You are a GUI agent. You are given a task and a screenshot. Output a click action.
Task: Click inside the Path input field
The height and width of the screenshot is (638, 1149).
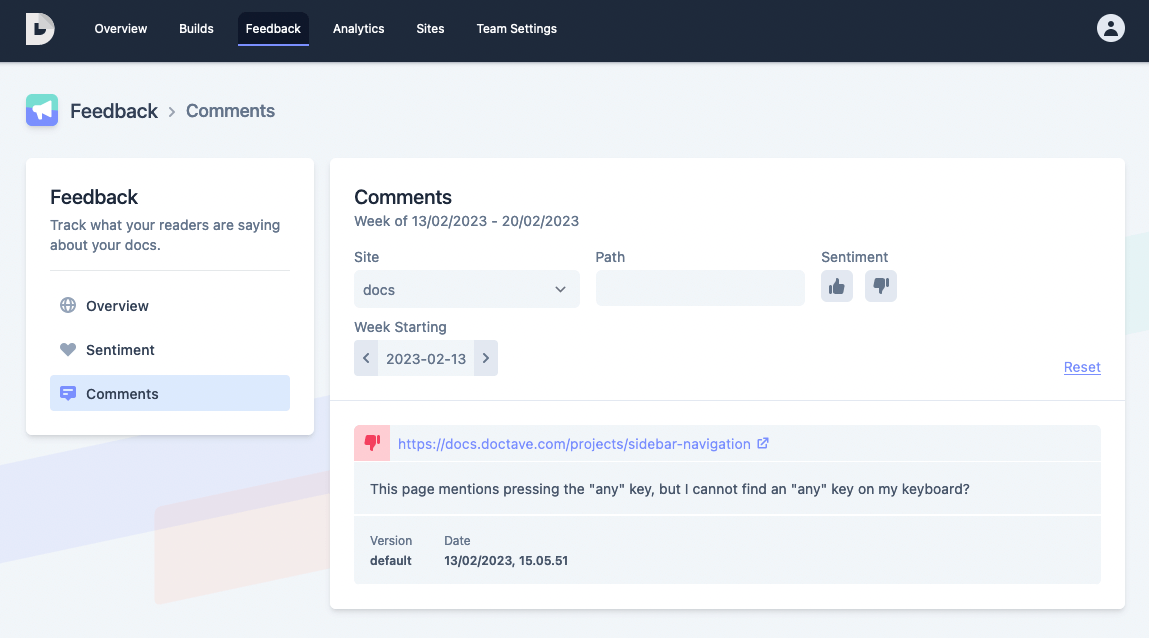tap(699, 288)
